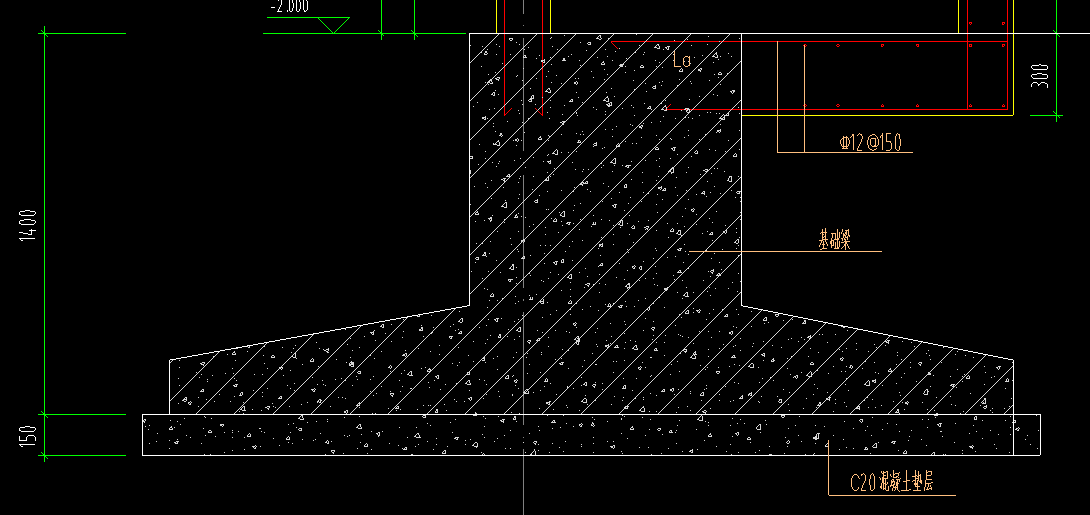The image size is (1090, 515).
Task: Select the 300 dimension text
Action: (1040, 76)
